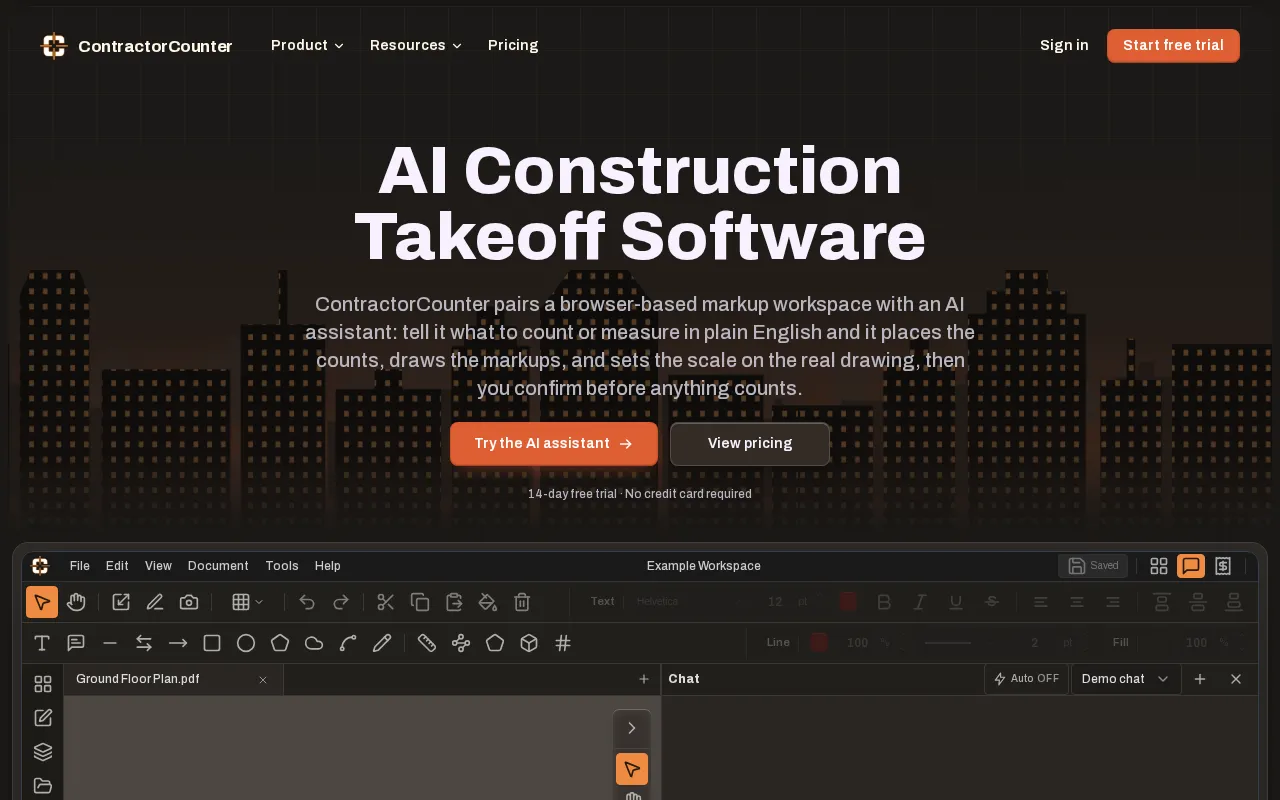Click Start free trial button
The height and width of the screenshot is (800, 1280).
click(1173, 45)
